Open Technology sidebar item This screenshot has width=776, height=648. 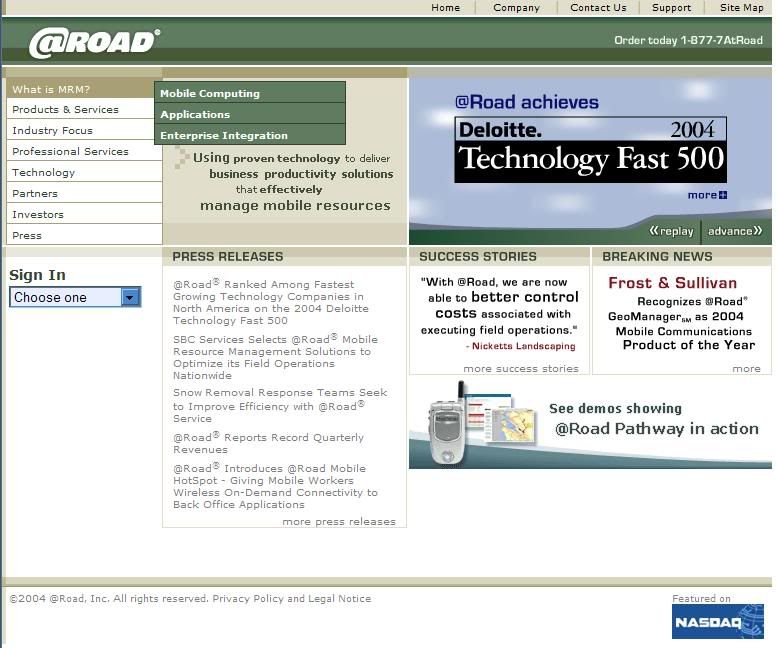pos(85,172)
